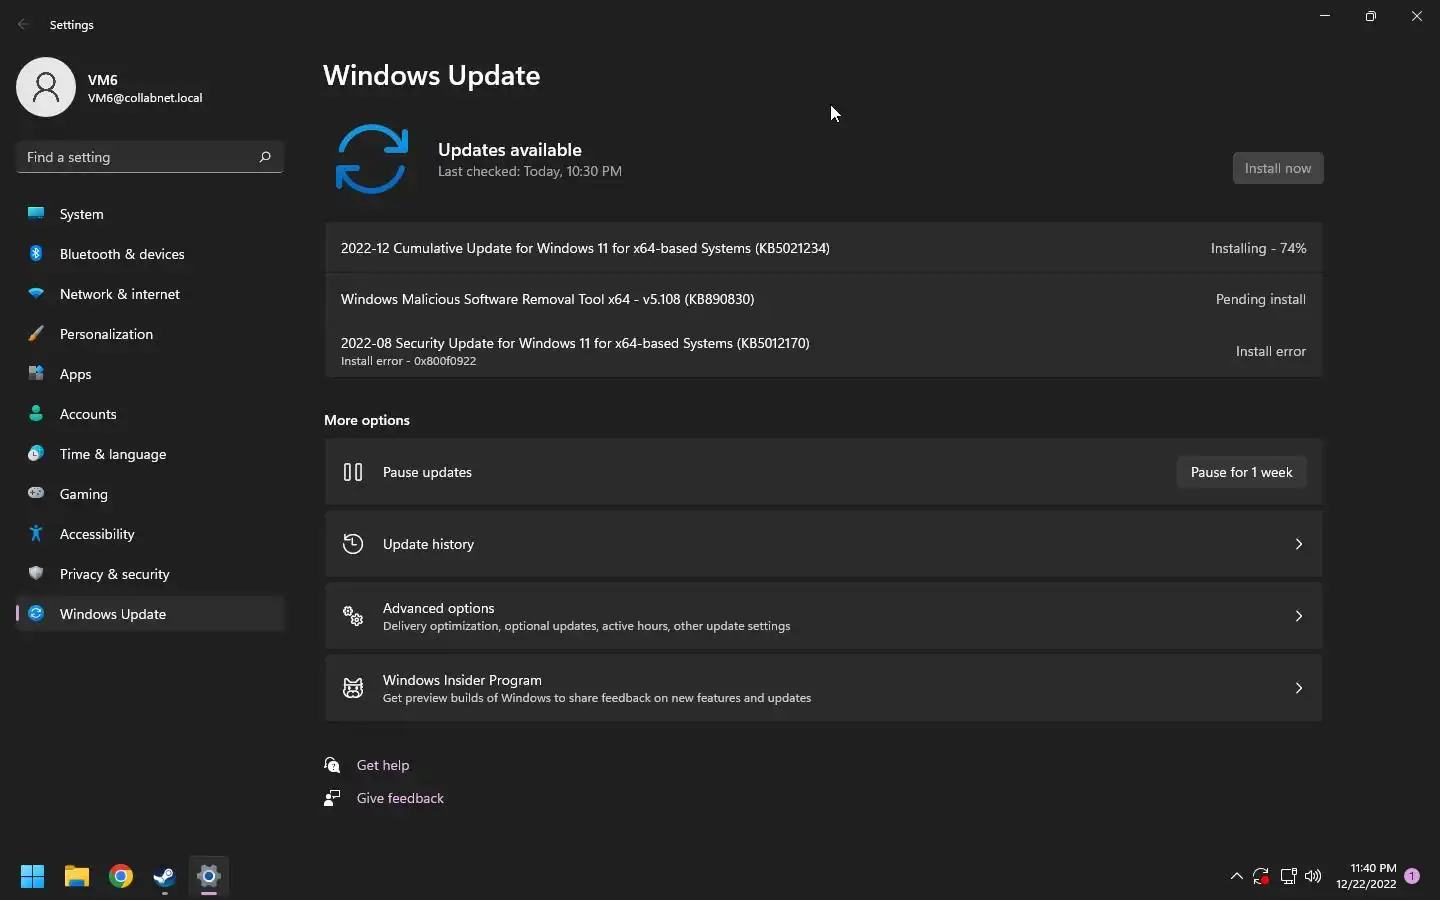
Task: Select Bluetooth & devices category
Action: click(150, 254)
